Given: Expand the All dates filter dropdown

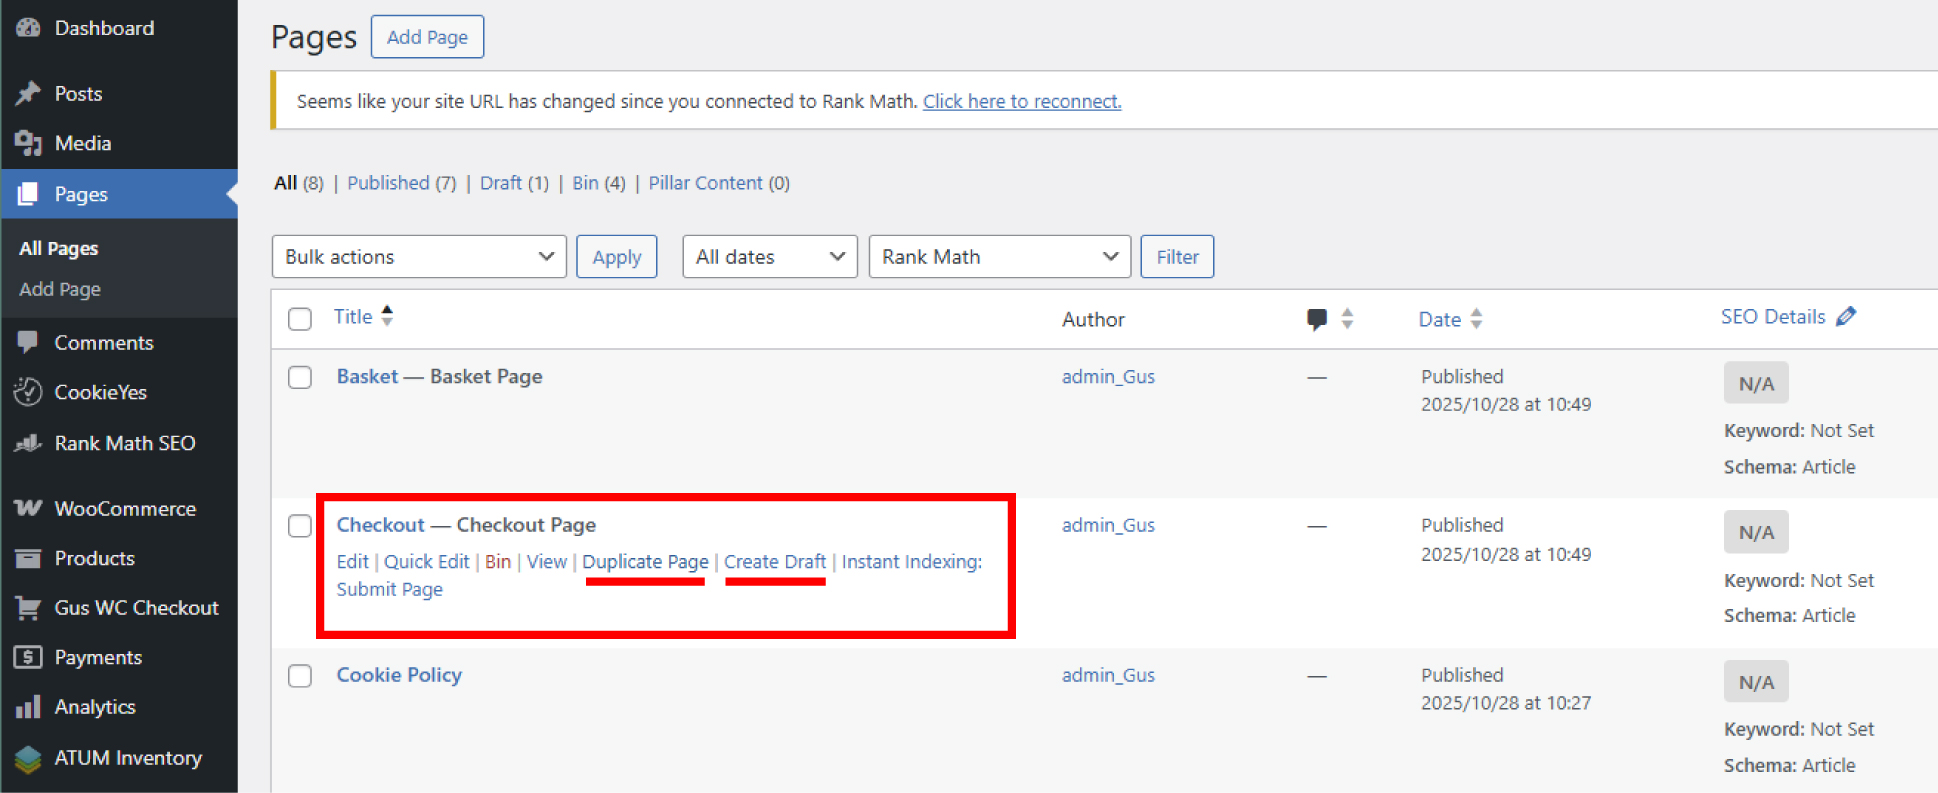Looking at the screenshot, I should tap(769, 257).
